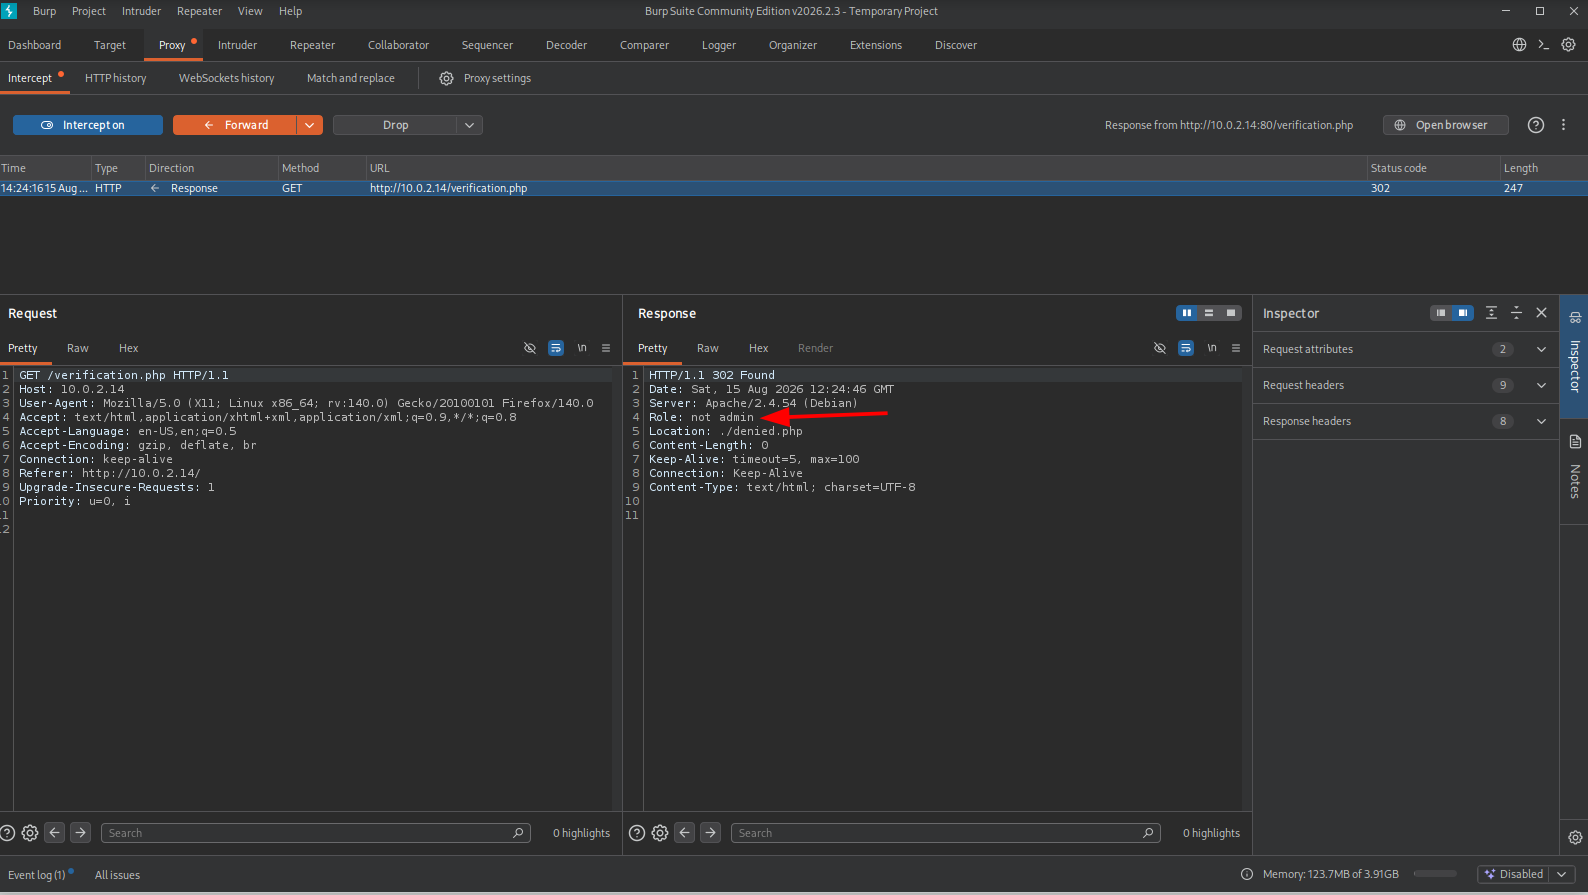Set Inspector to docked left layout icon
Viewport: 1588px width, 895px height.
[x=1441, y=313]
